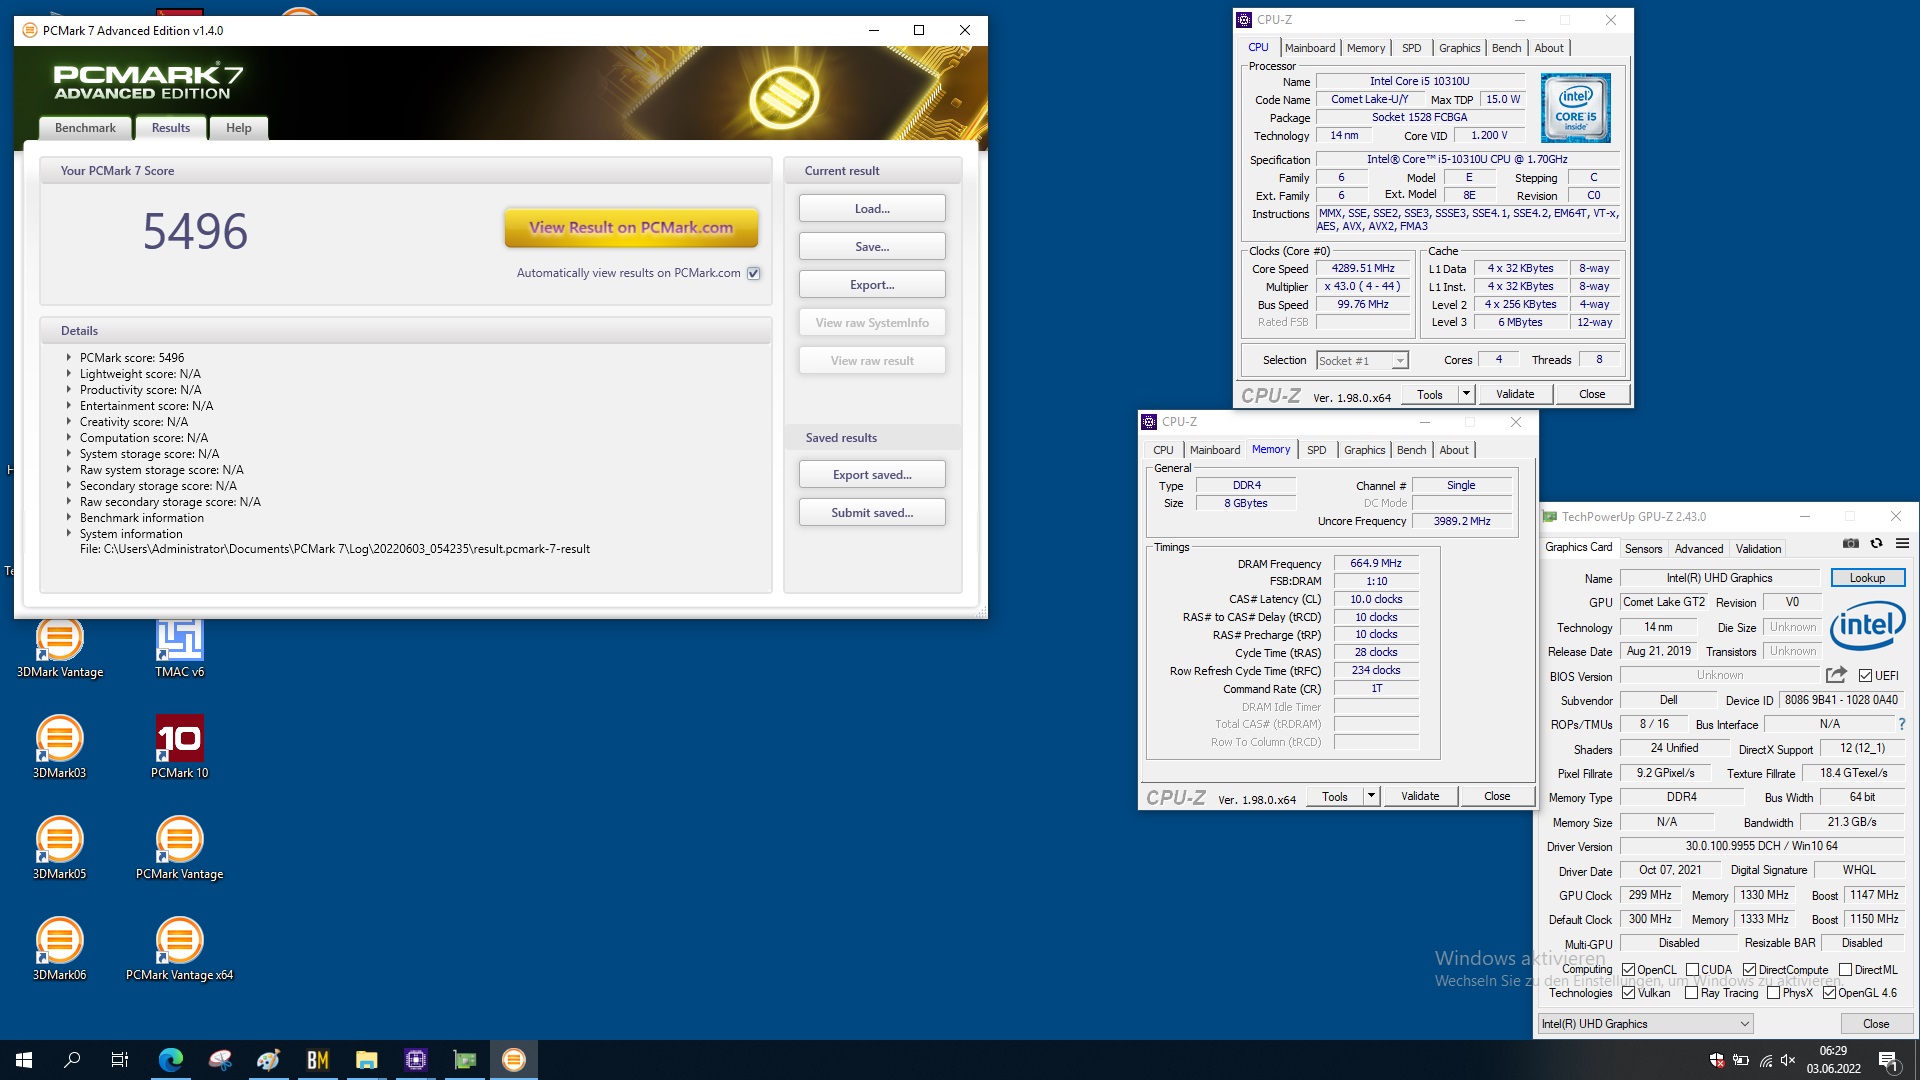Open PCMark Vantage desktop shortcut
The image size is (1920, 1080).
[x=180, y=848]
